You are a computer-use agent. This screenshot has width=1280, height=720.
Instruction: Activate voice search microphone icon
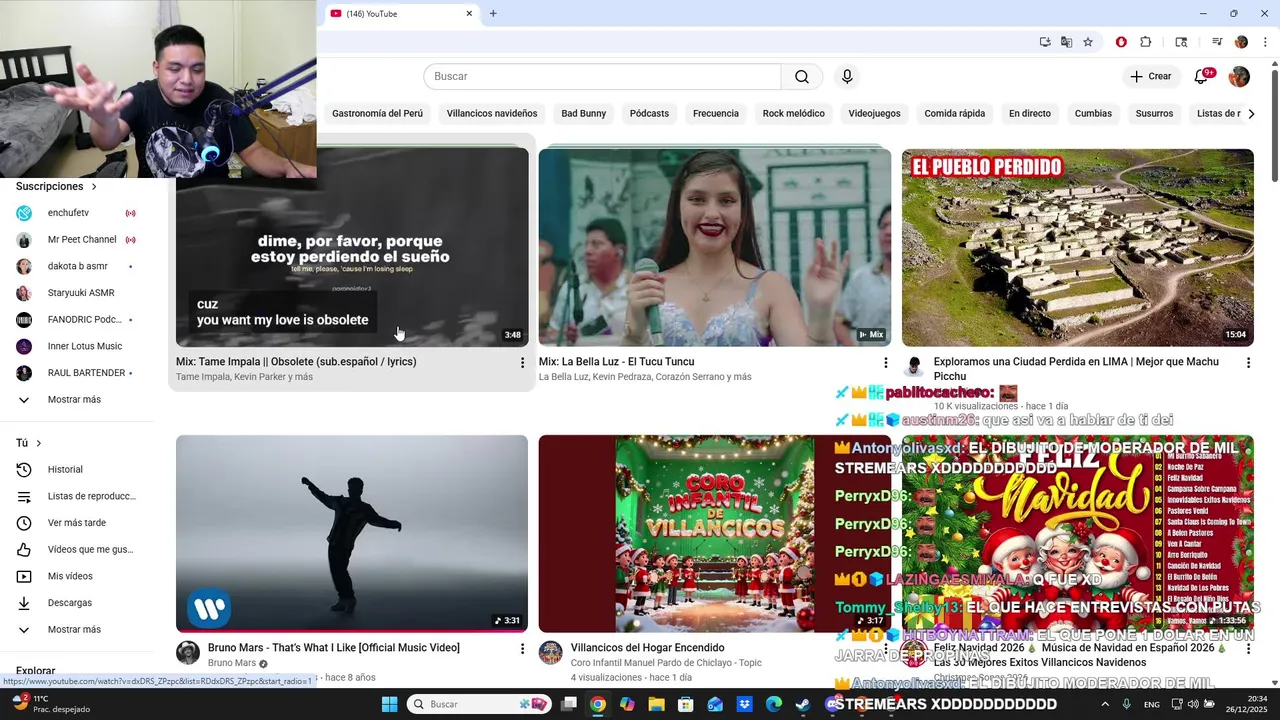pyautogui.click(x=847, y=77)
